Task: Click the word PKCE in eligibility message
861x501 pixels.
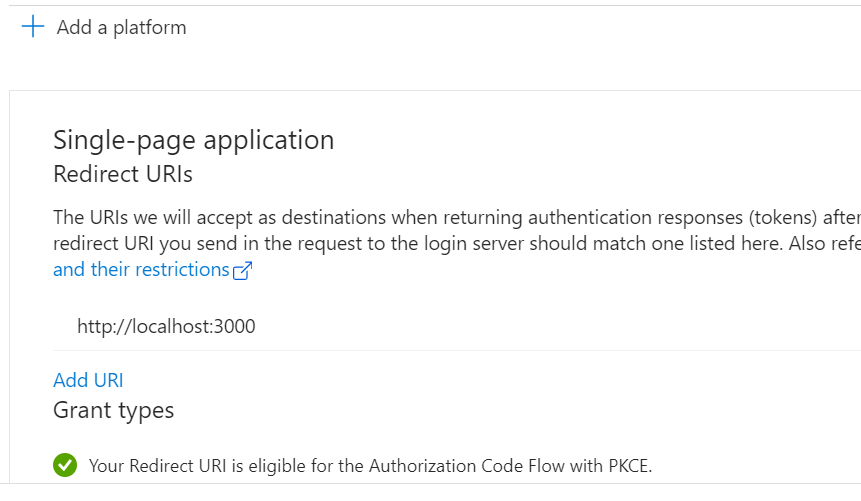Action: 629,466
